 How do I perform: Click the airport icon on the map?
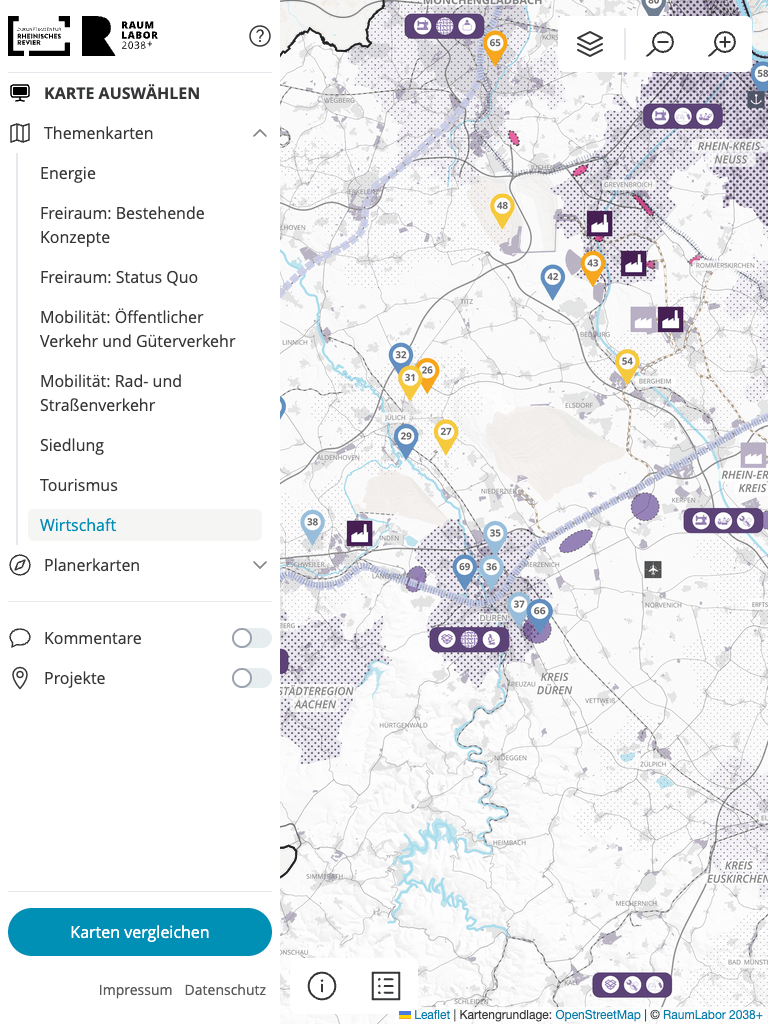pos(654,569)
